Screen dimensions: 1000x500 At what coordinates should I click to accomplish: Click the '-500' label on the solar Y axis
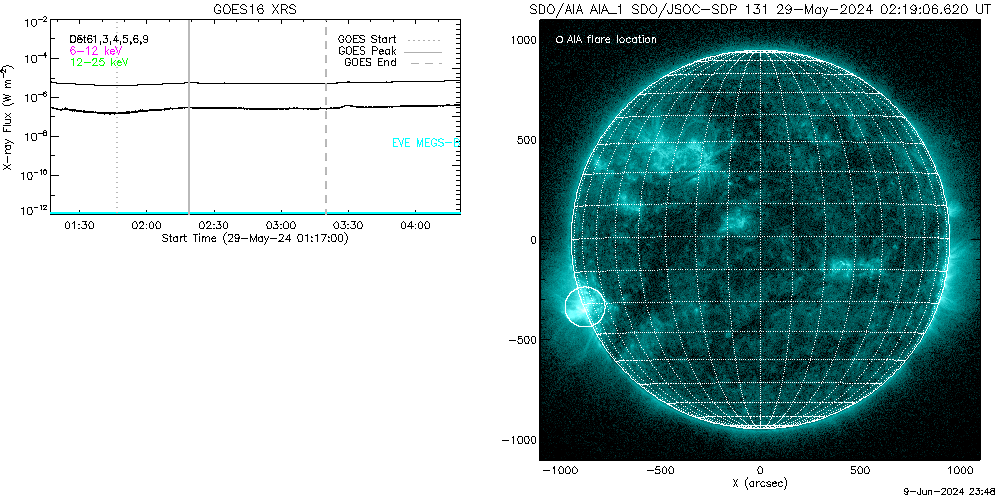(520, 340)
